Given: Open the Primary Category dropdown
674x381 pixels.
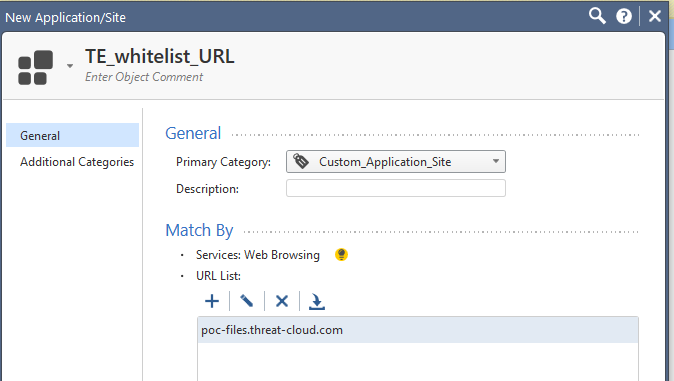Looking at the screenshot, I should [x=395, y=162].
